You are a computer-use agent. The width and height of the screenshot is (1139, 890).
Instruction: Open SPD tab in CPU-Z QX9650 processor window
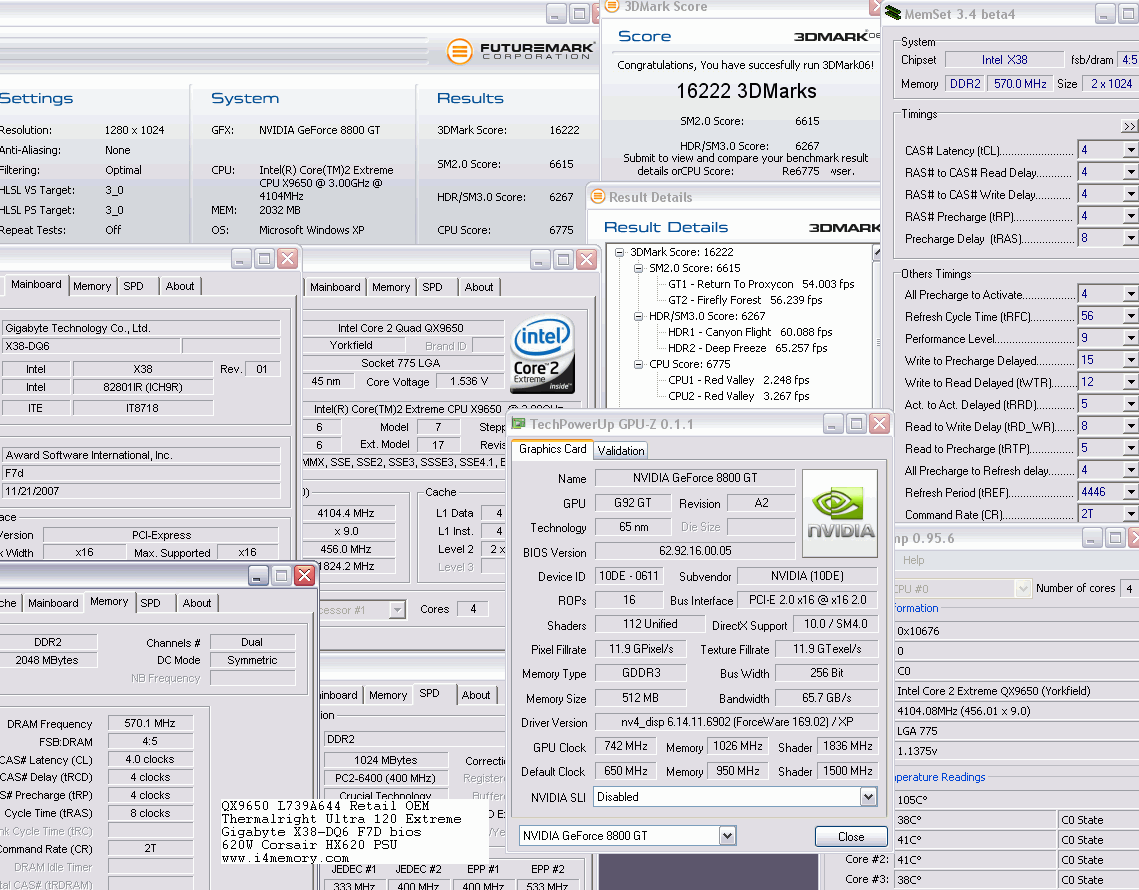click(432, 287)
